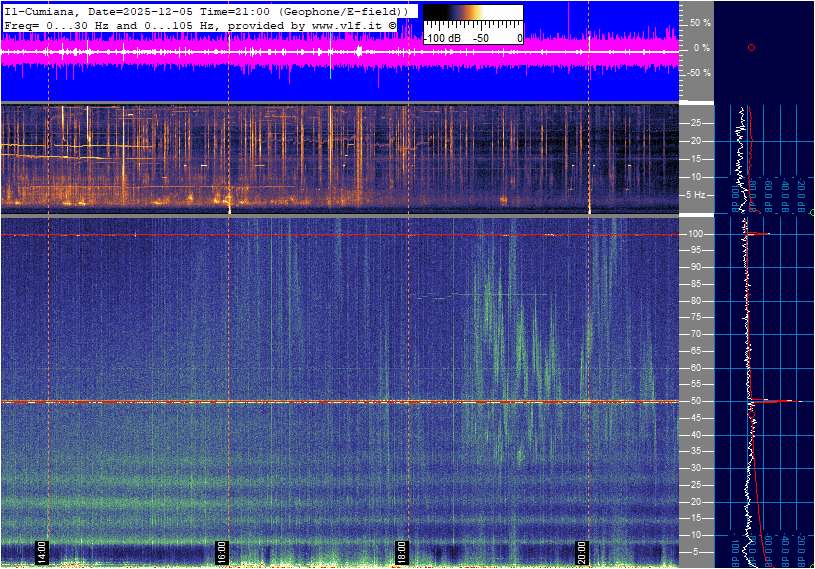Click the 50 % amplitude scale label

point(700,22)
